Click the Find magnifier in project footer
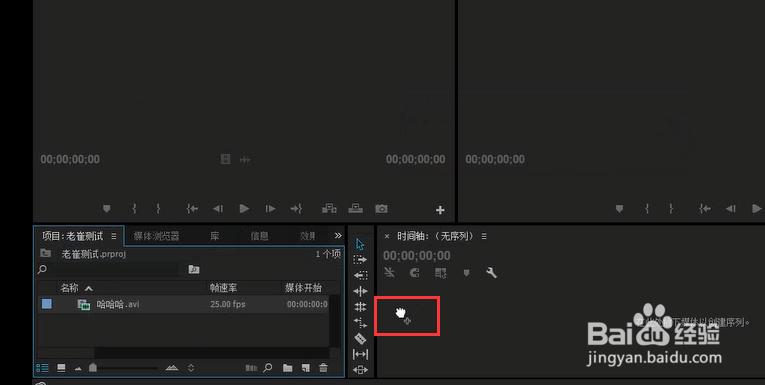 [x=268, y=368]
